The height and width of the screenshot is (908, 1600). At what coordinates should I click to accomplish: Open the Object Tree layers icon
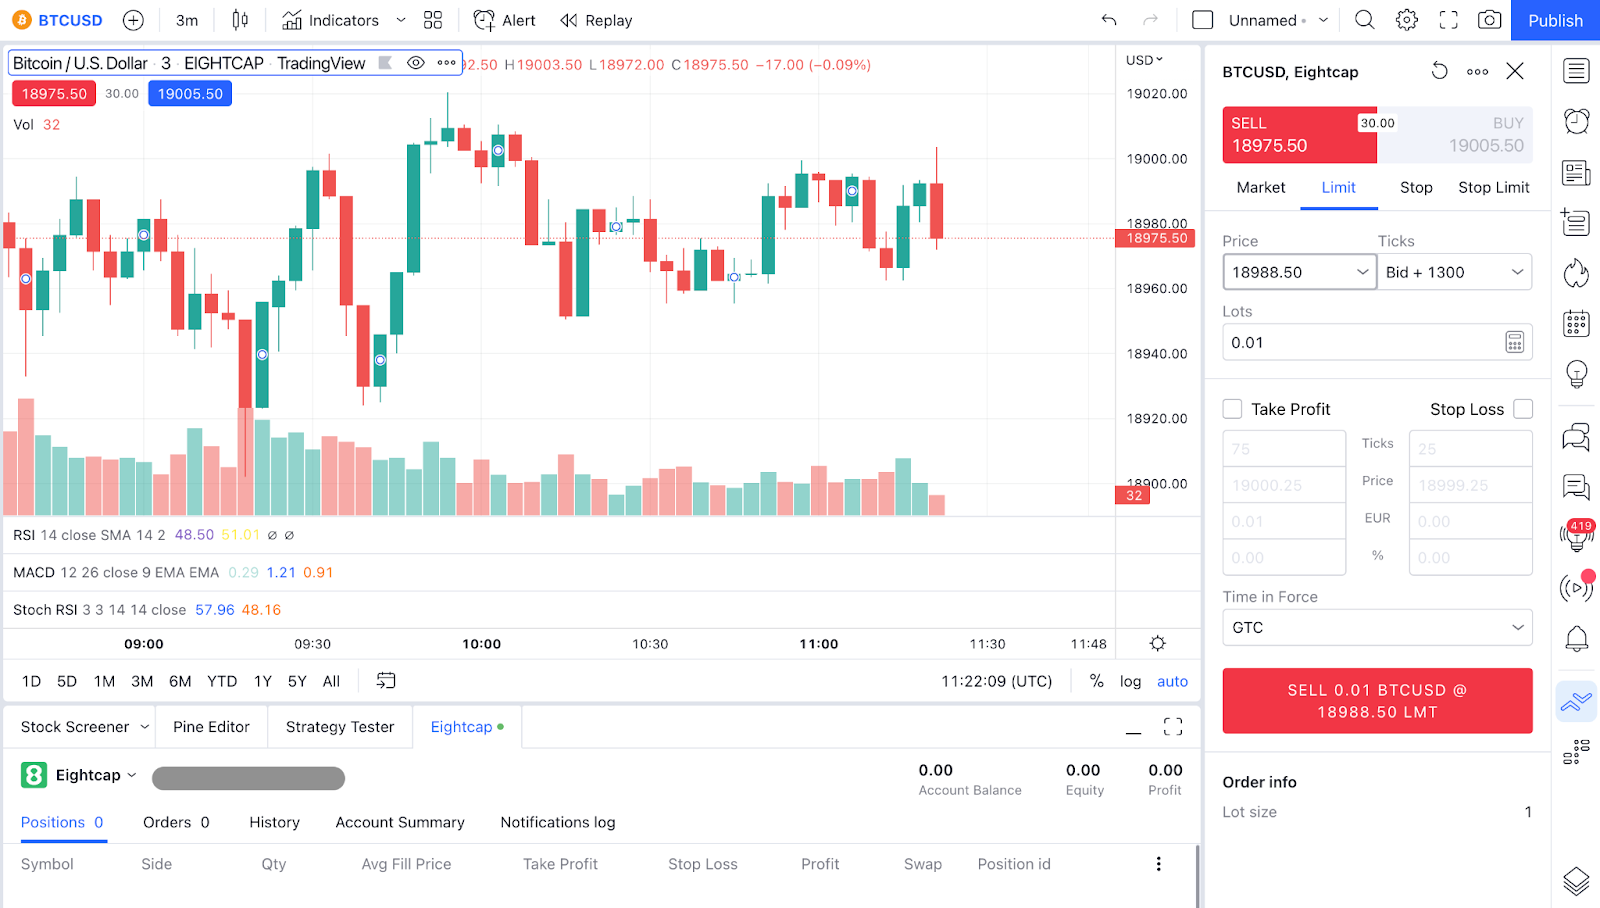(x=1576, y=881)
